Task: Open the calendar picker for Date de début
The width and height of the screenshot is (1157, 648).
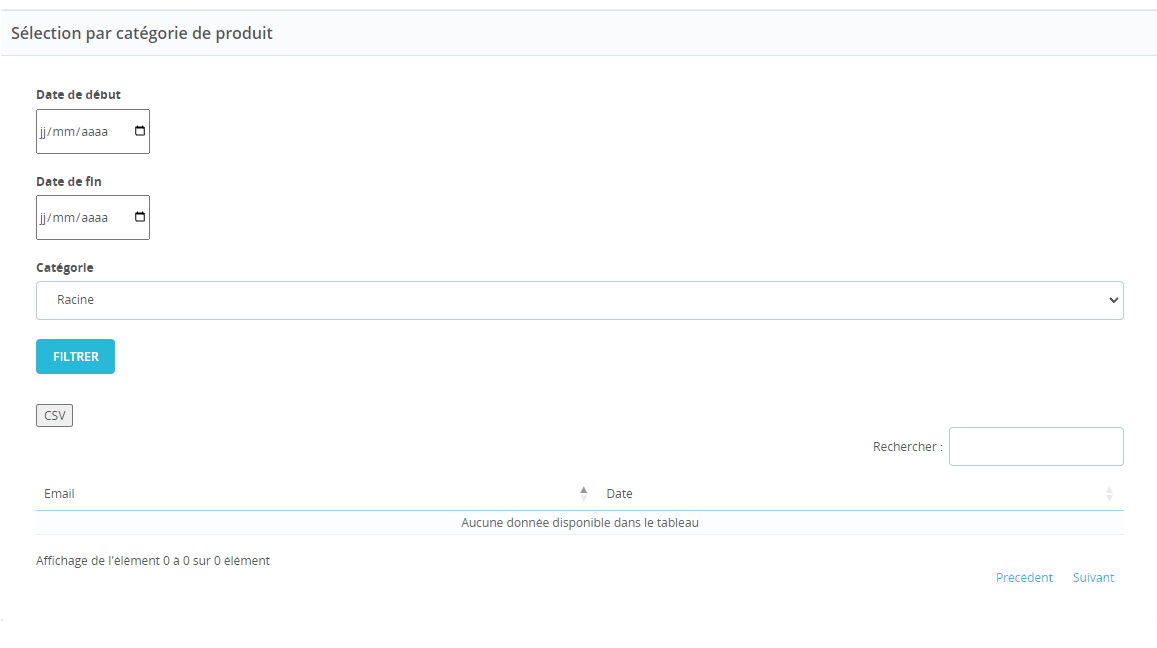Action: coord(139,131)
